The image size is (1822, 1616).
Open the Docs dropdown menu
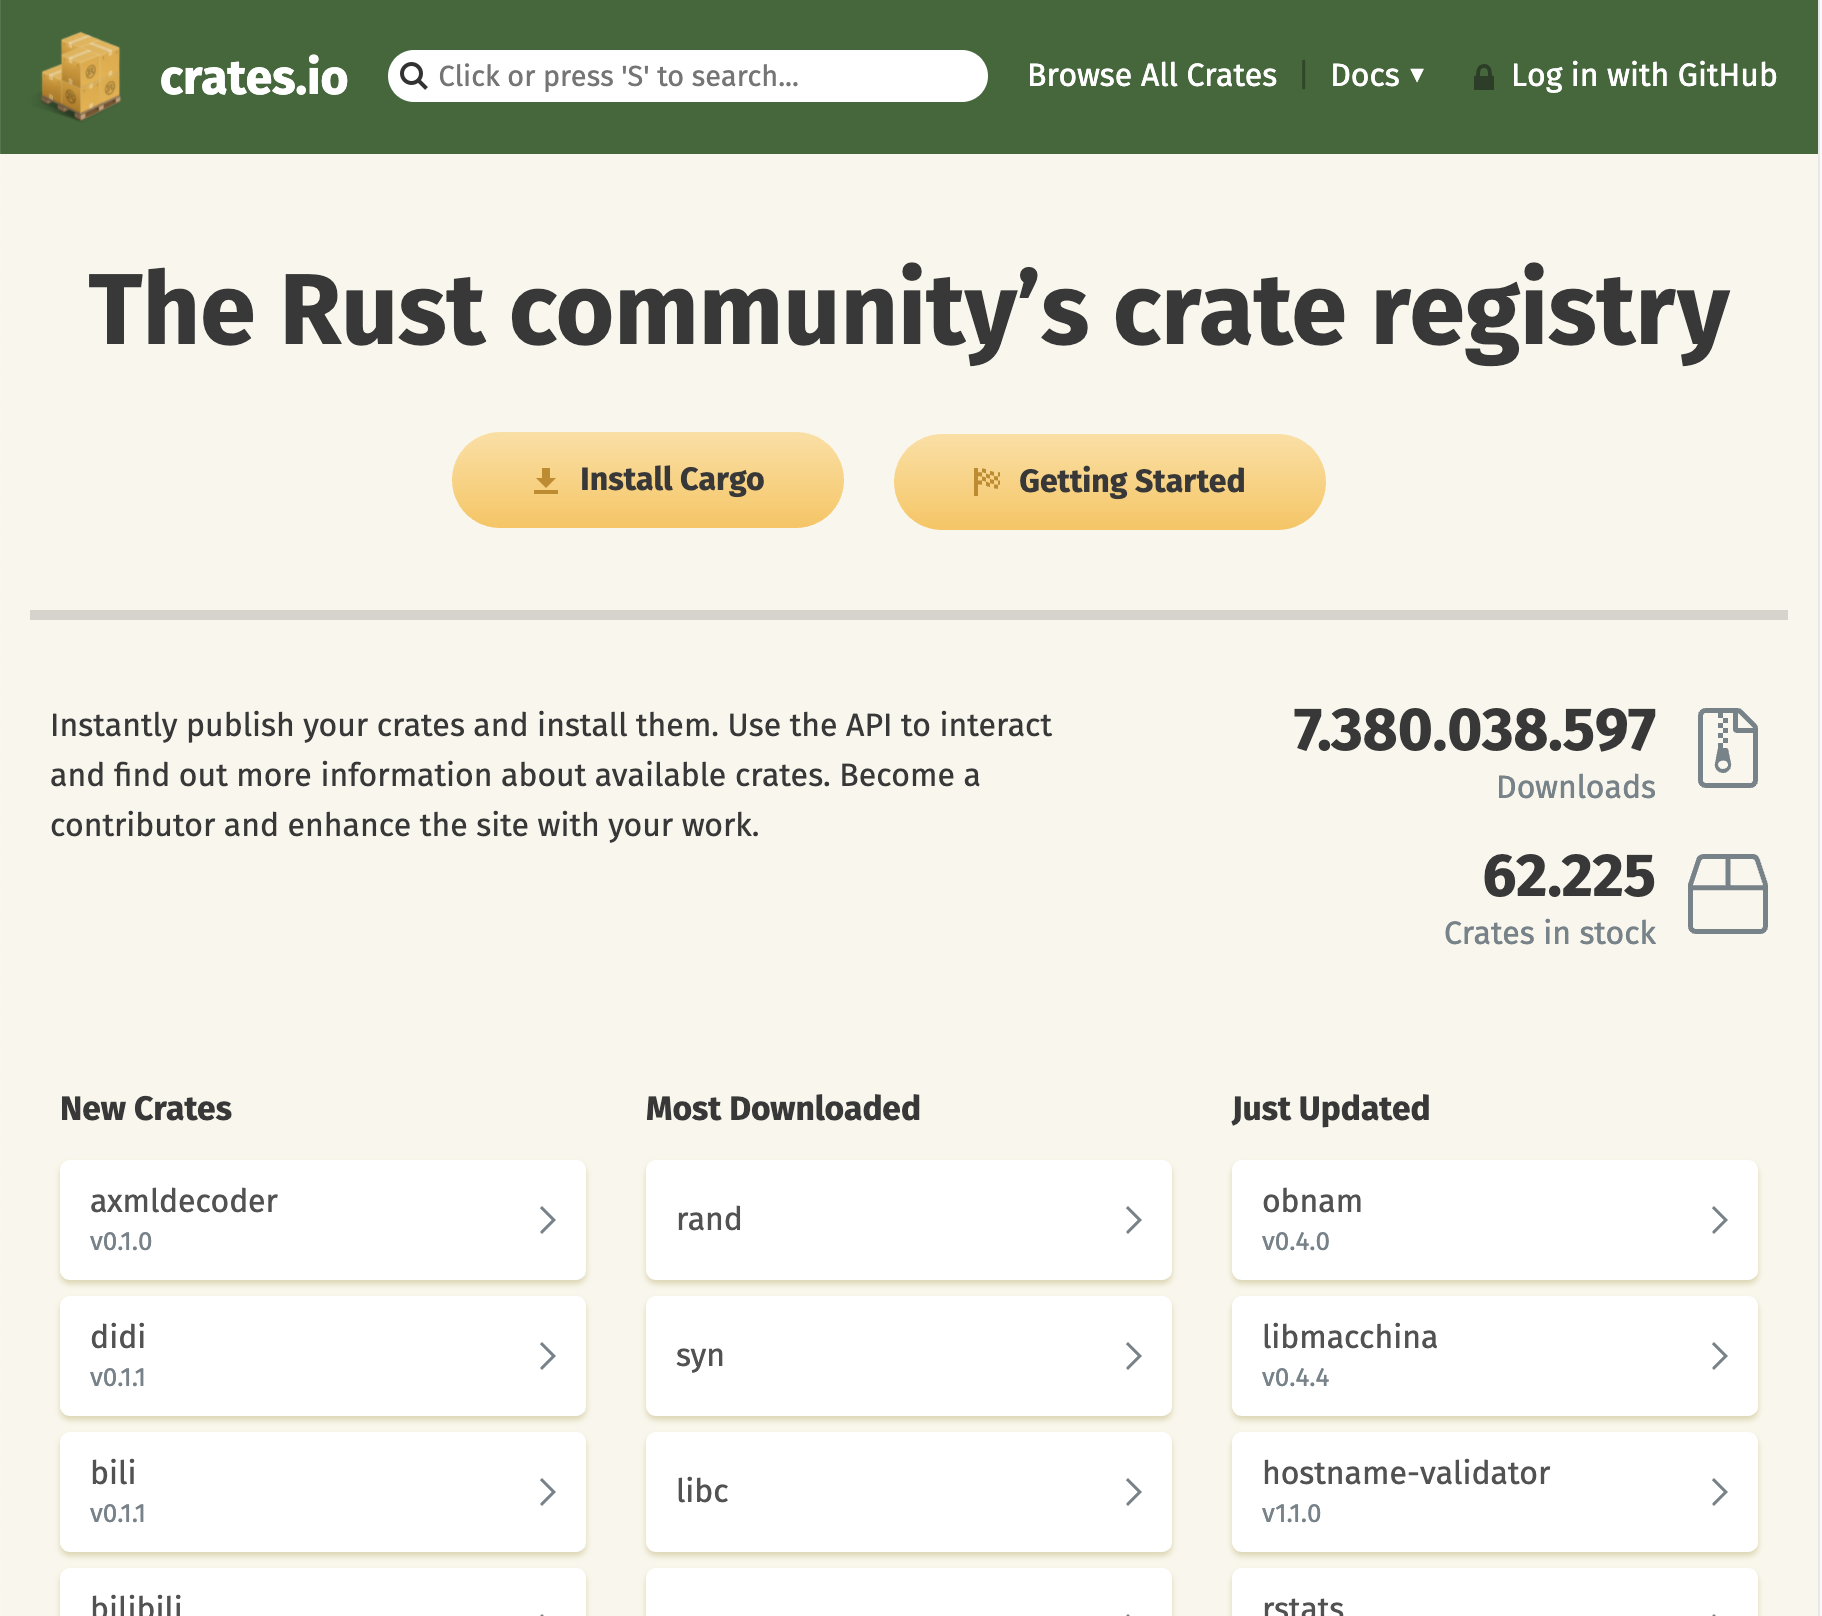point(1377,76)
